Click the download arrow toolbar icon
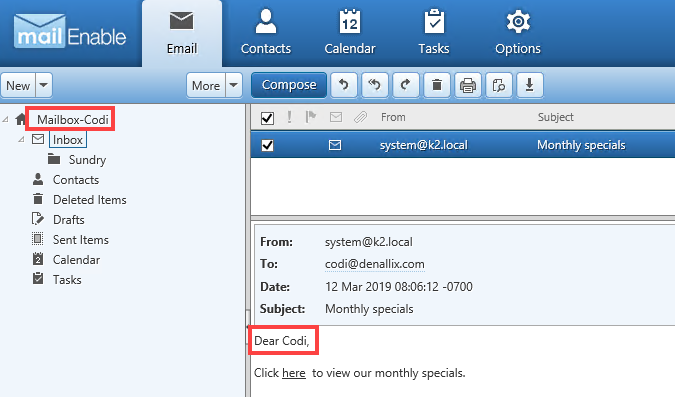Screen dimensions: 675x397 click(x=529, y=85)
